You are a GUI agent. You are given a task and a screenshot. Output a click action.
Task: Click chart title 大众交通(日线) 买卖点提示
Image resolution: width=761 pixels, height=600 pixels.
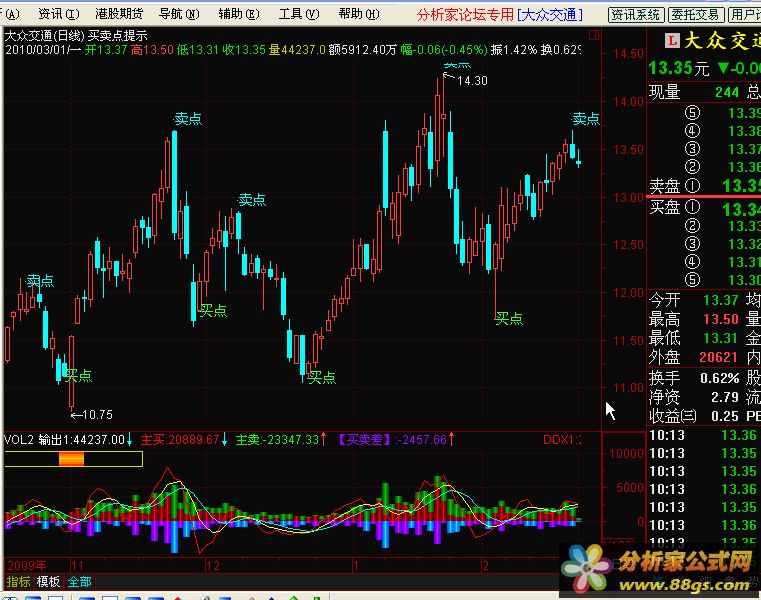coord(76,36)
